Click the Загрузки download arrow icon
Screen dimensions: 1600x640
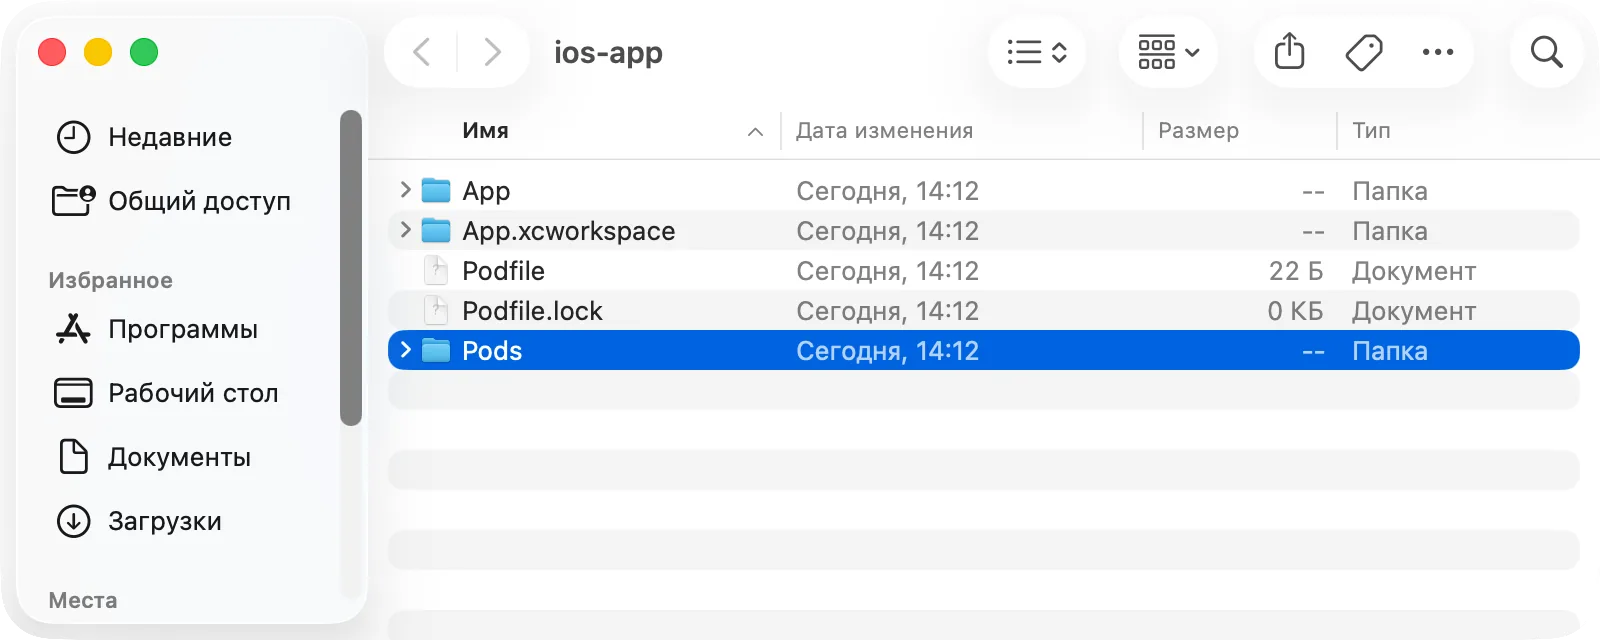pyautogui.click(x=73, y=521)
